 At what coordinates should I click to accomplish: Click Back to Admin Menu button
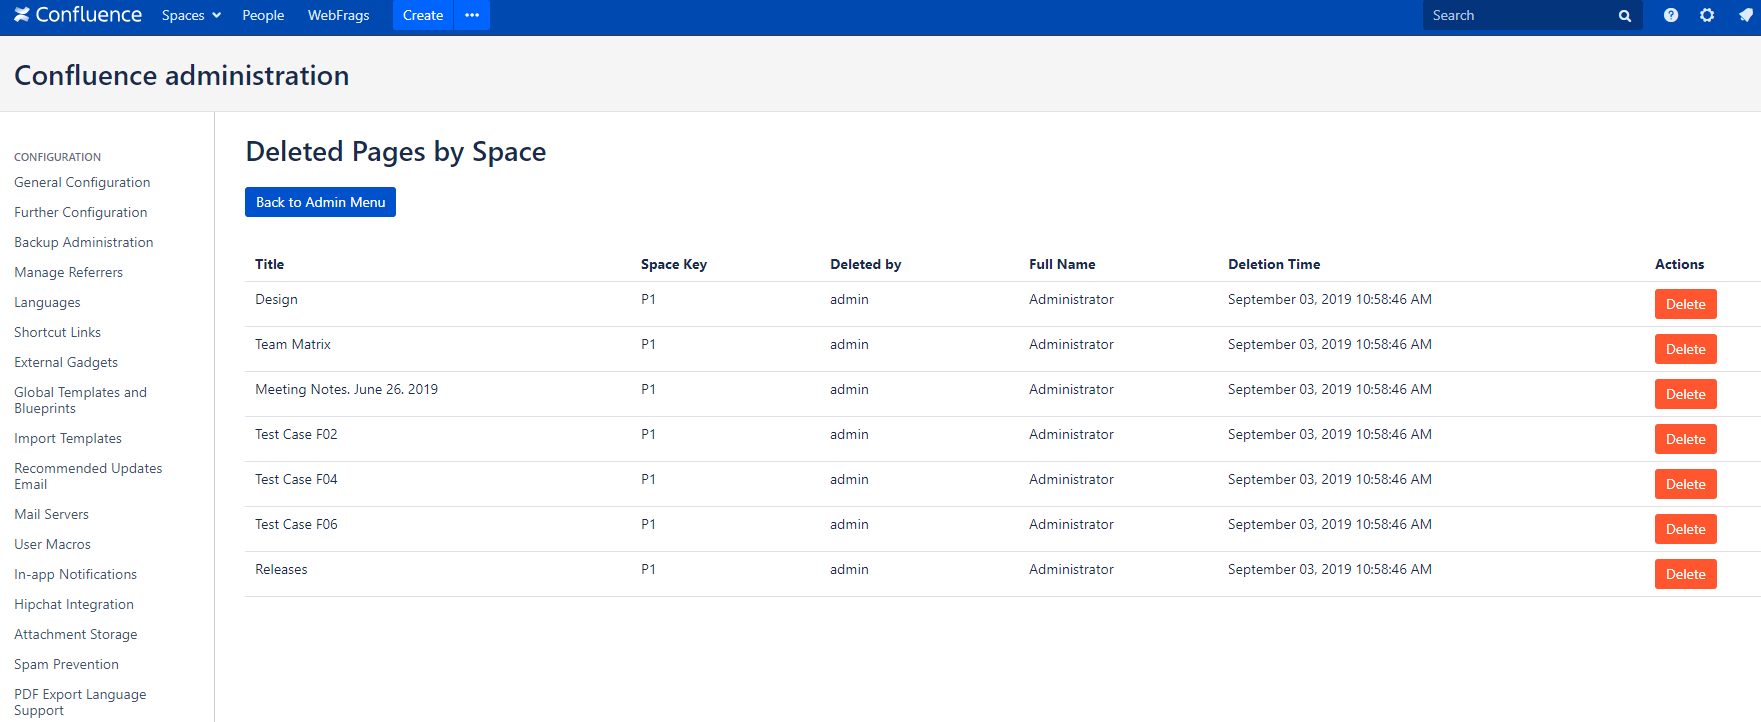(x=320, y=202)
